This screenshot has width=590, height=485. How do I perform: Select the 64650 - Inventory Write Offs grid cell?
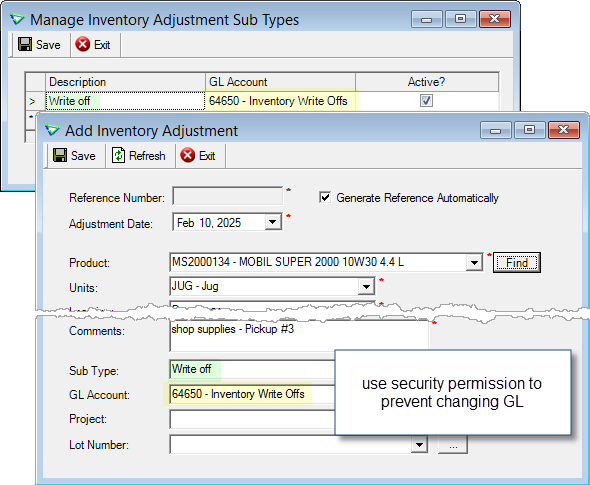click(280, 101)
